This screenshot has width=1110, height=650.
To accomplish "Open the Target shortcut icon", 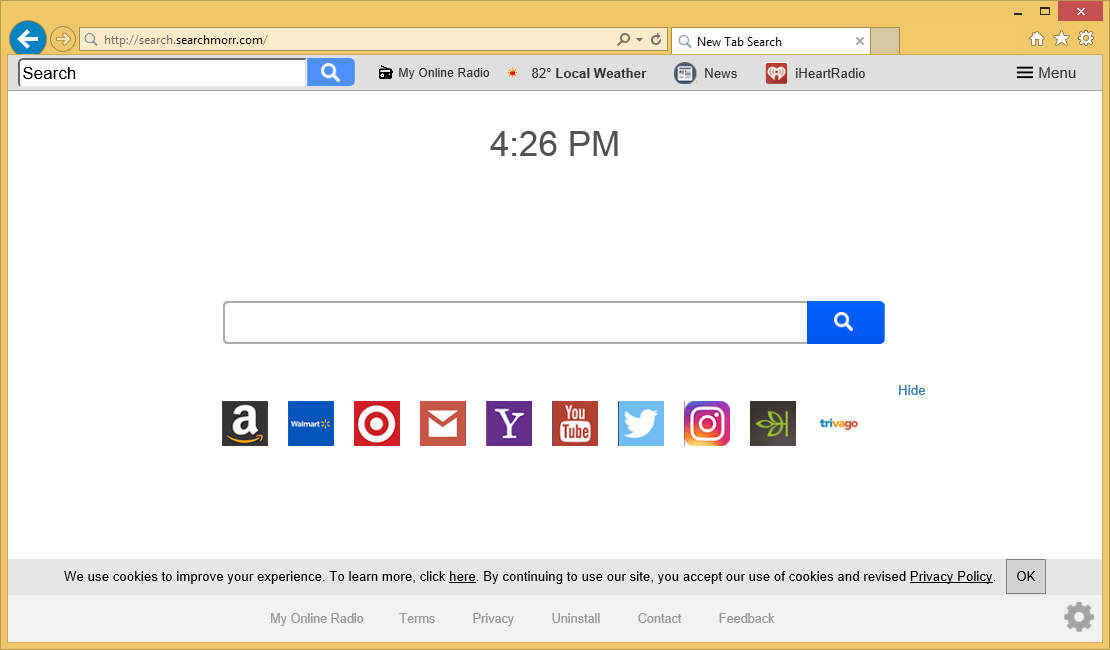I will [377, 424].
